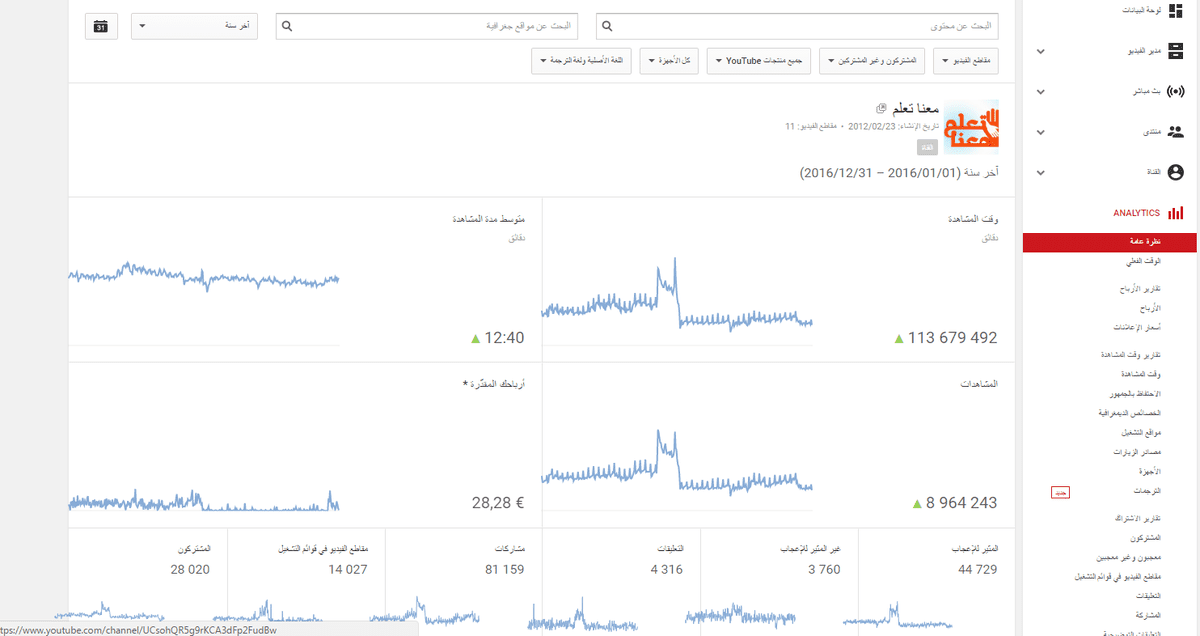
Task: Click the 8 964 243 views value
Action: [x=961, y=503]
